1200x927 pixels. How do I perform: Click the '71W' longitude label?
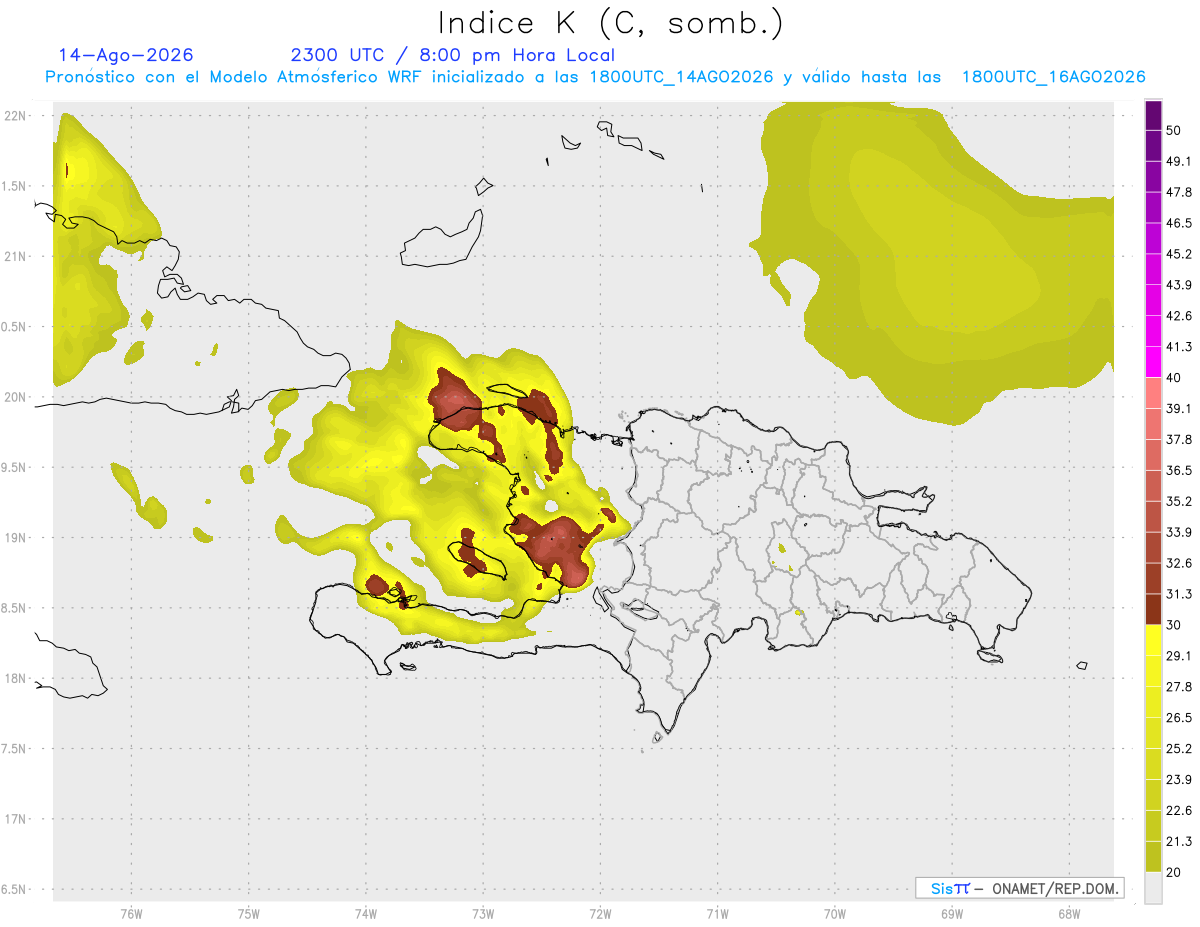(x=717, y=913)
